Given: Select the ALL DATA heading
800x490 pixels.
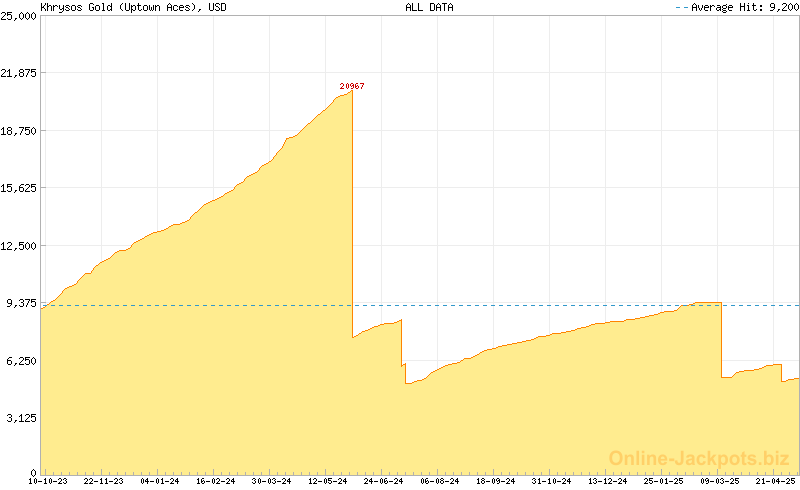Looking at the screenshot, I should pos(429,7).
